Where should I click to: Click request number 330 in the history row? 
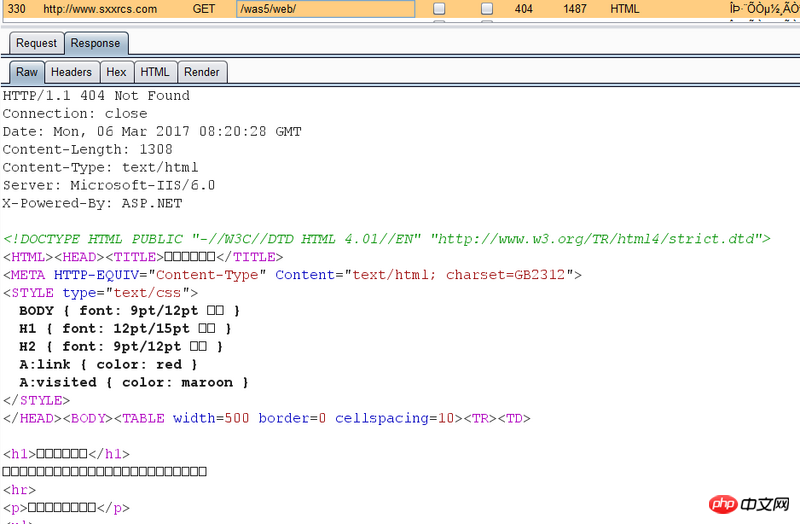click(x=17, y=9)
